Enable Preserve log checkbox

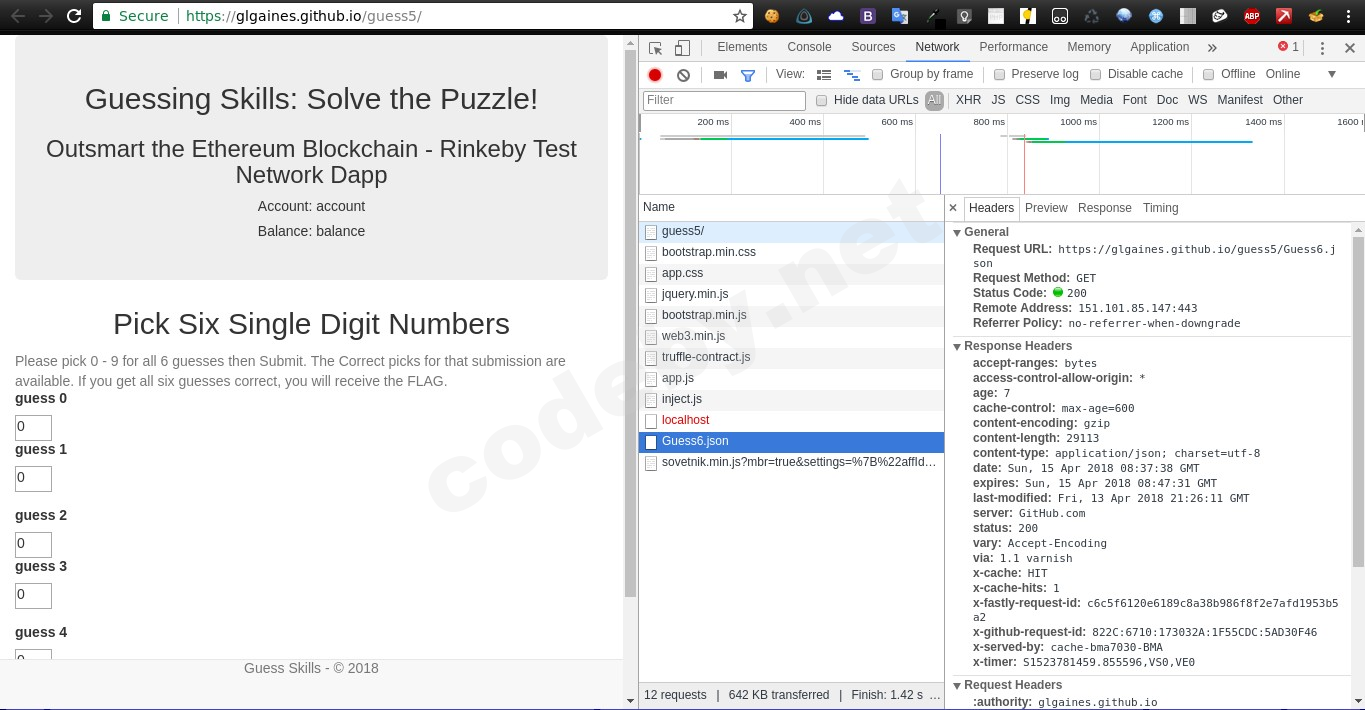(999, 75)
